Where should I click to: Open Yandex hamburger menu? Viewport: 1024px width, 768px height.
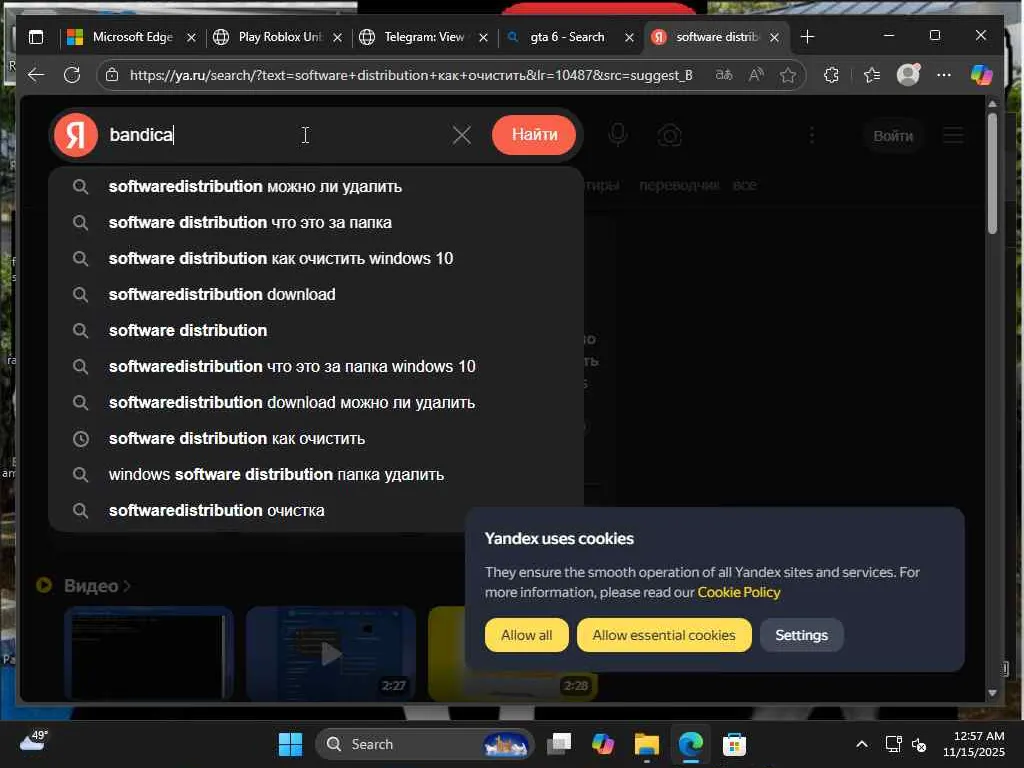point(953,135)
